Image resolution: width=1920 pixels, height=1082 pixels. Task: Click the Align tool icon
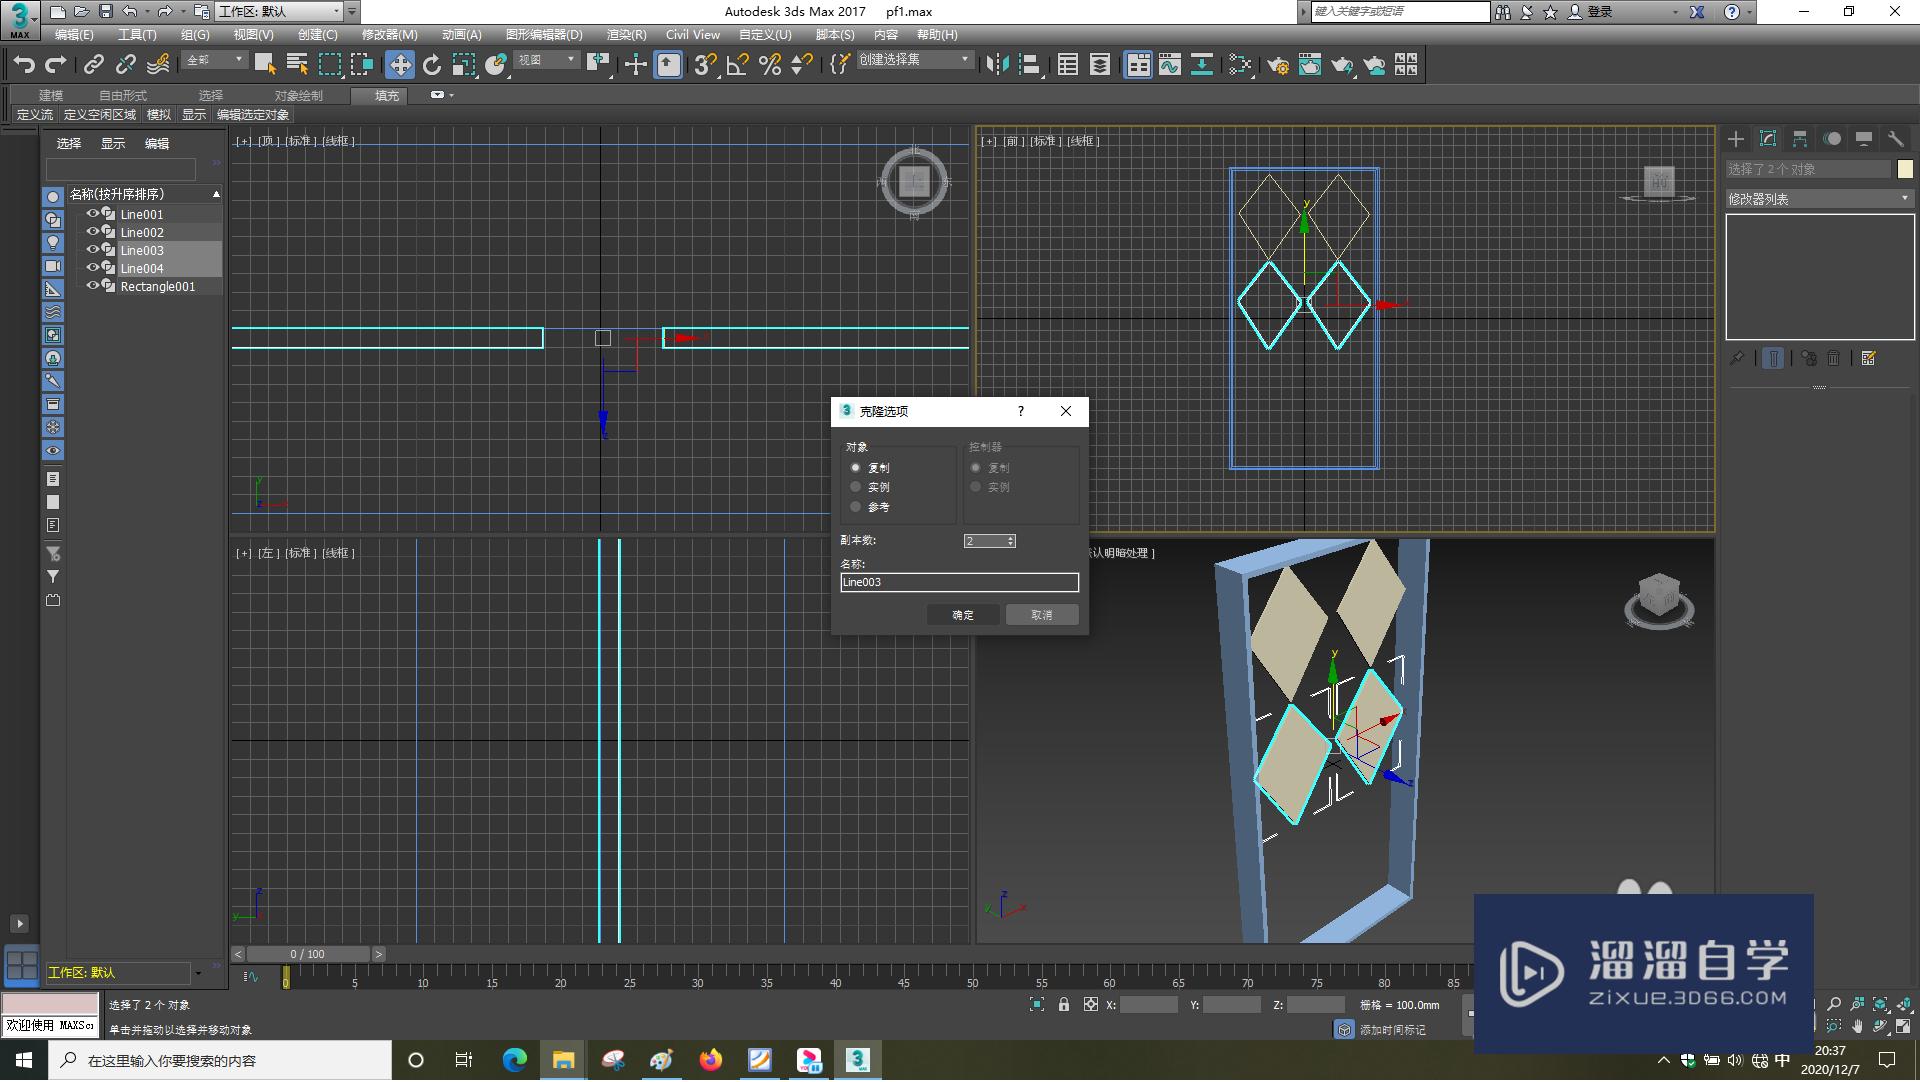[1029, 65]
